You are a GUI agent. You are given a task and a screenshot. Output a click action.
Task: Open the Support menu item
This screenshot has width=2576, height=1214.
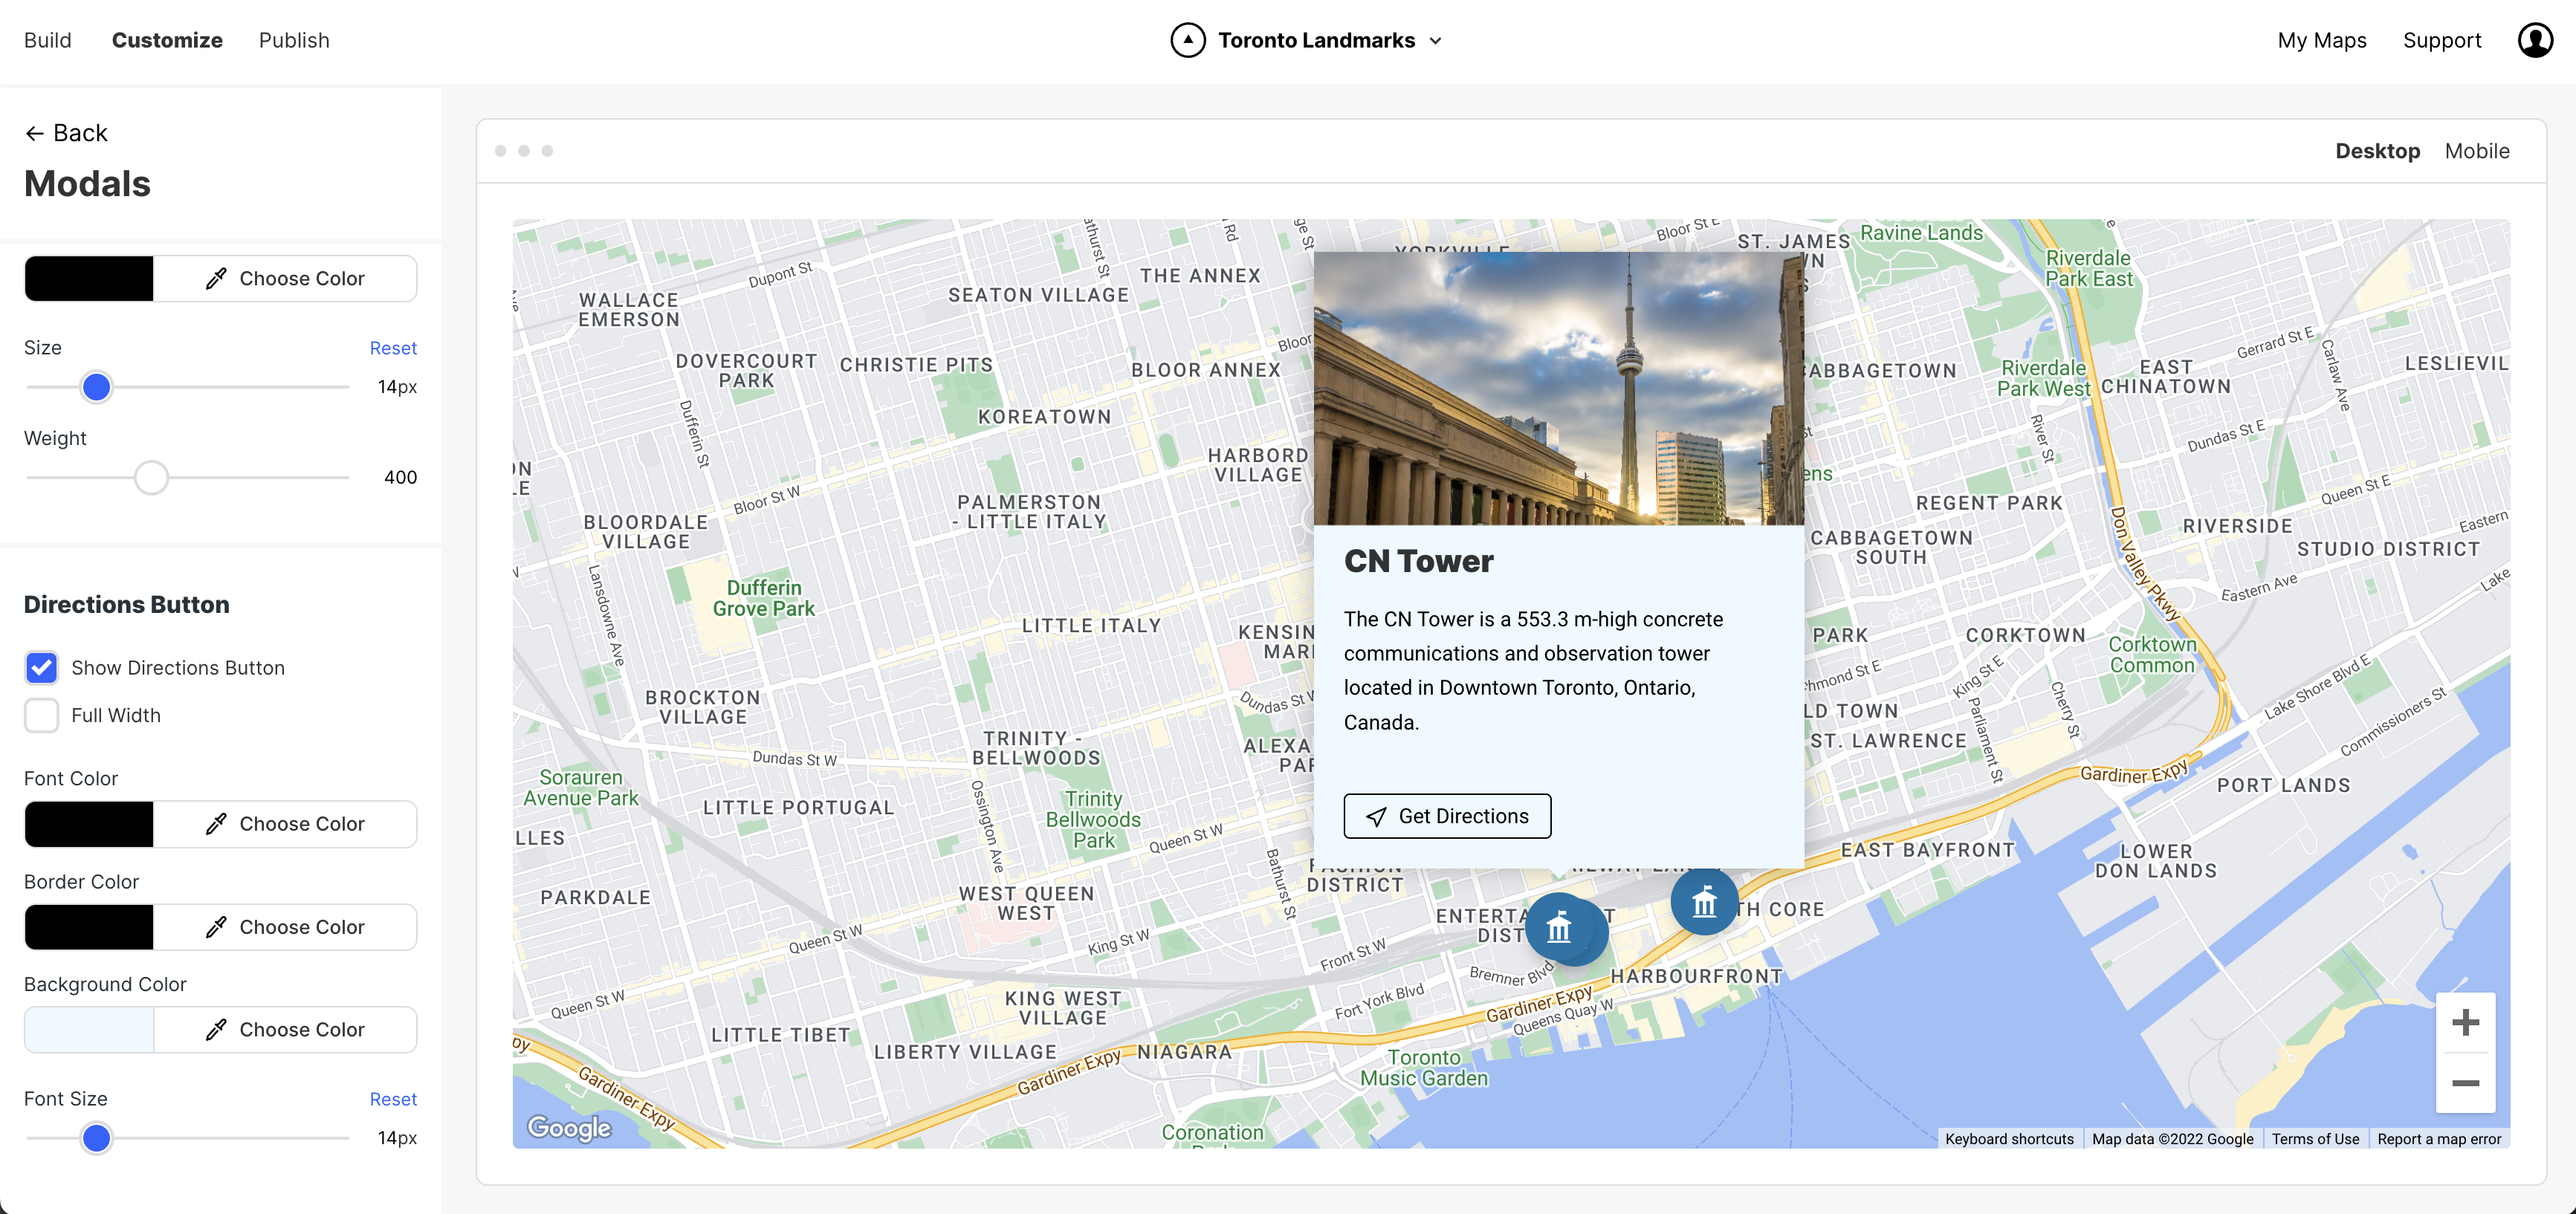[x=2441, y=40]
